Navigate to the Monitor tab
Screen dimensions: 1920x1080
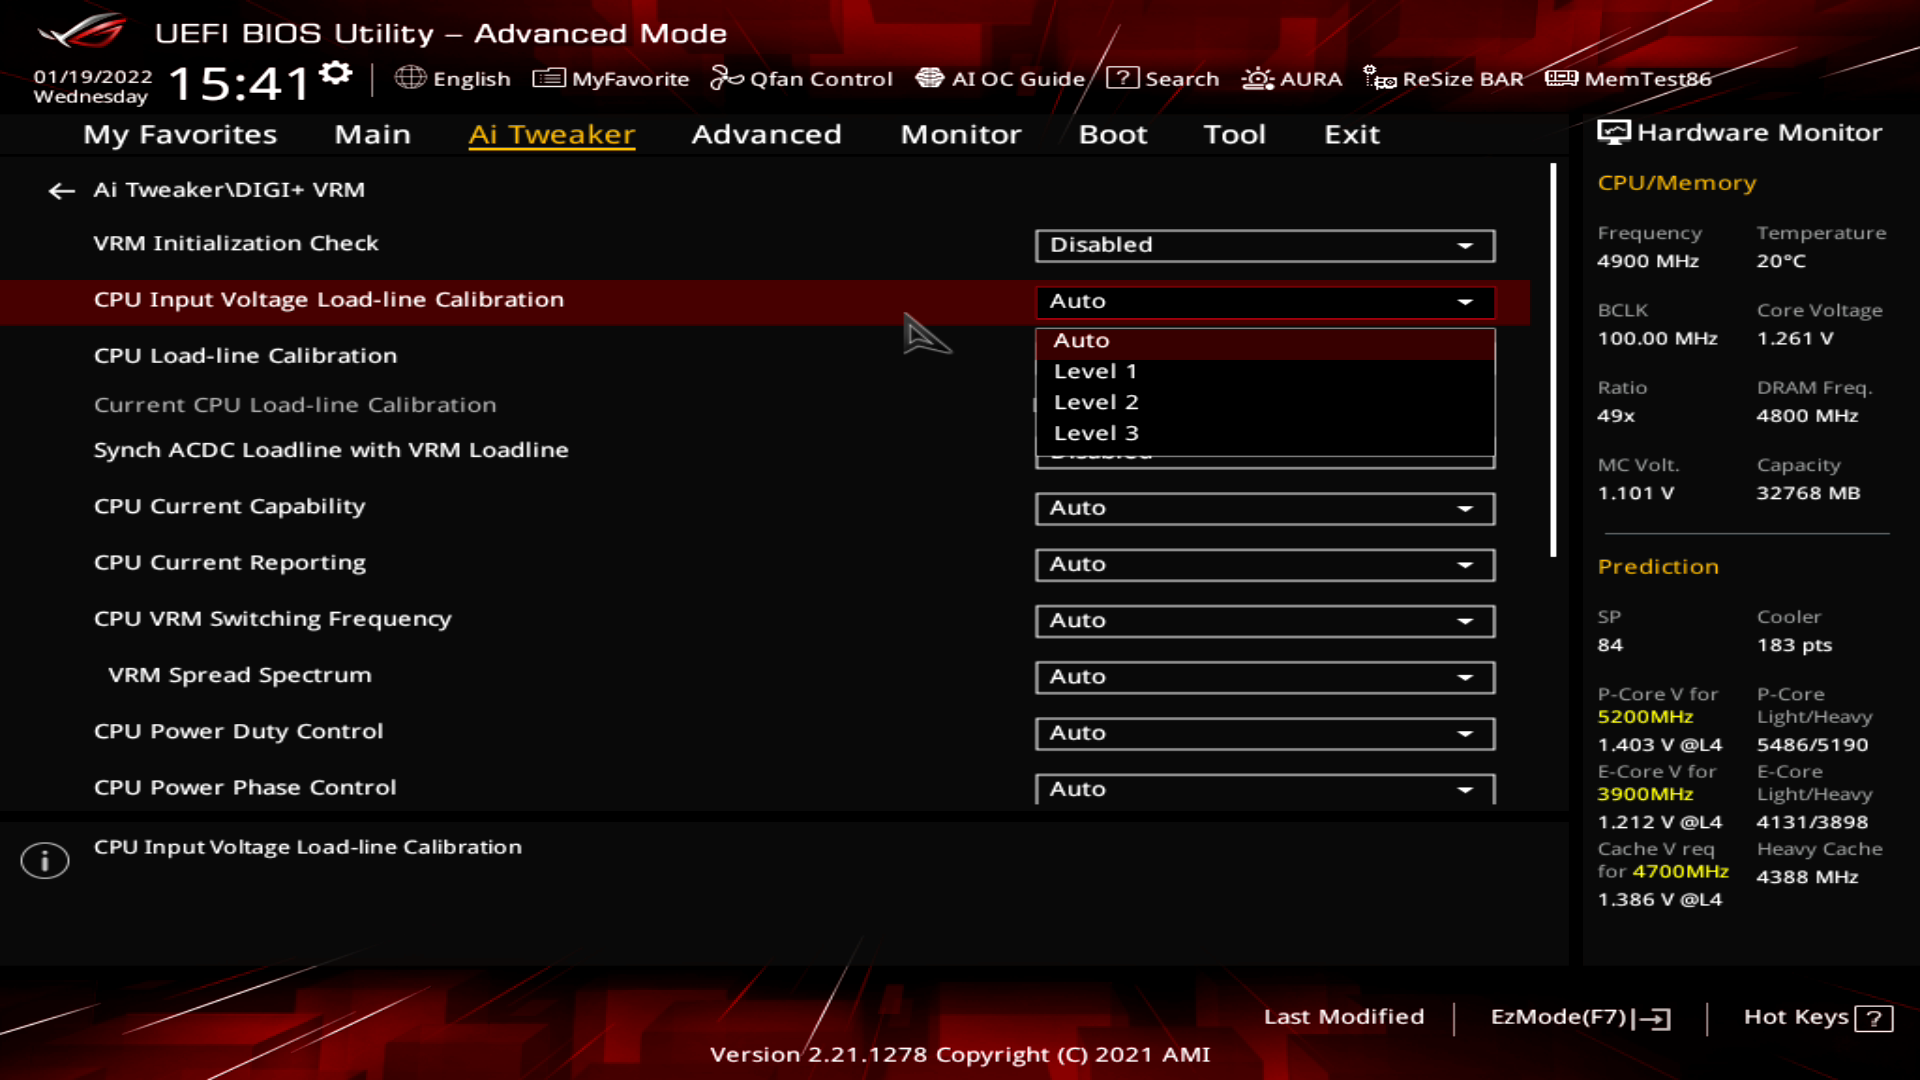960,133
